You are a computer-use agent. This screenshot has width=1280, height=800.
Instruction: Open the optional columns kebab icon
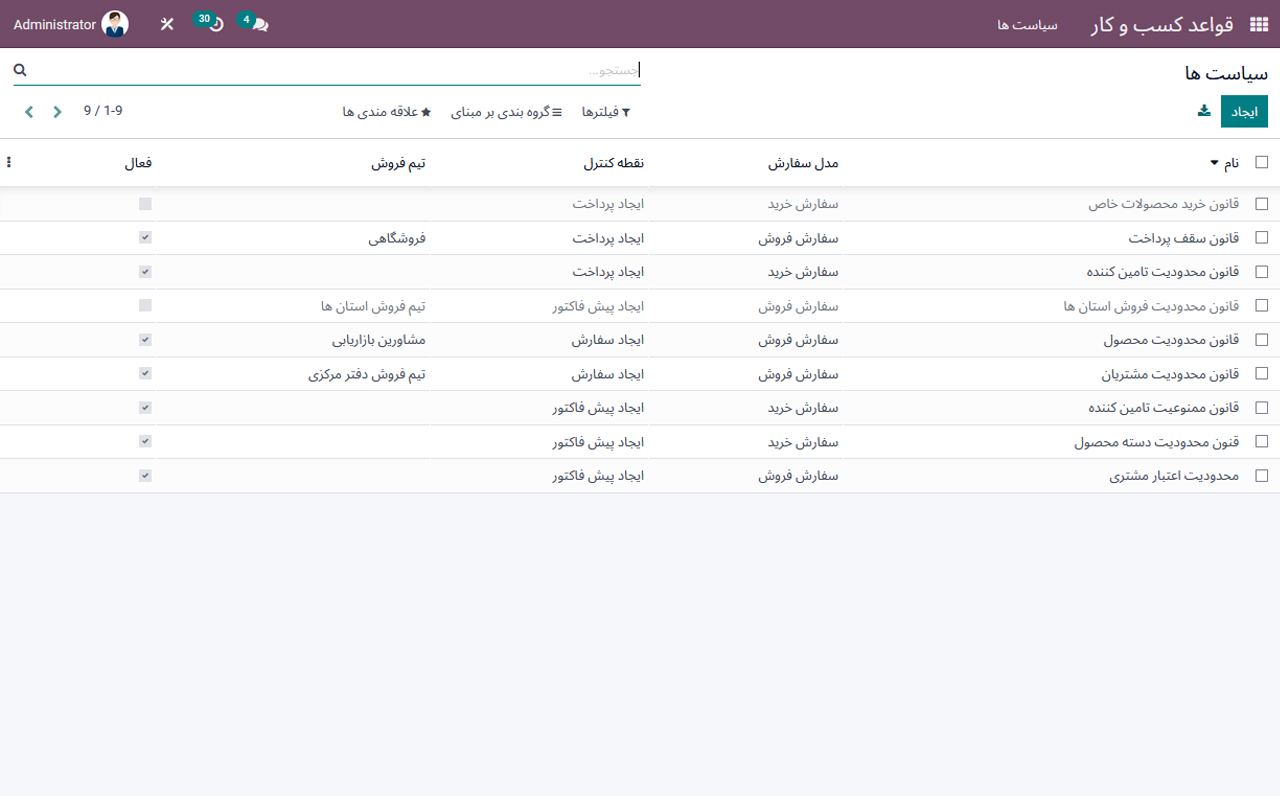point(8,161)
